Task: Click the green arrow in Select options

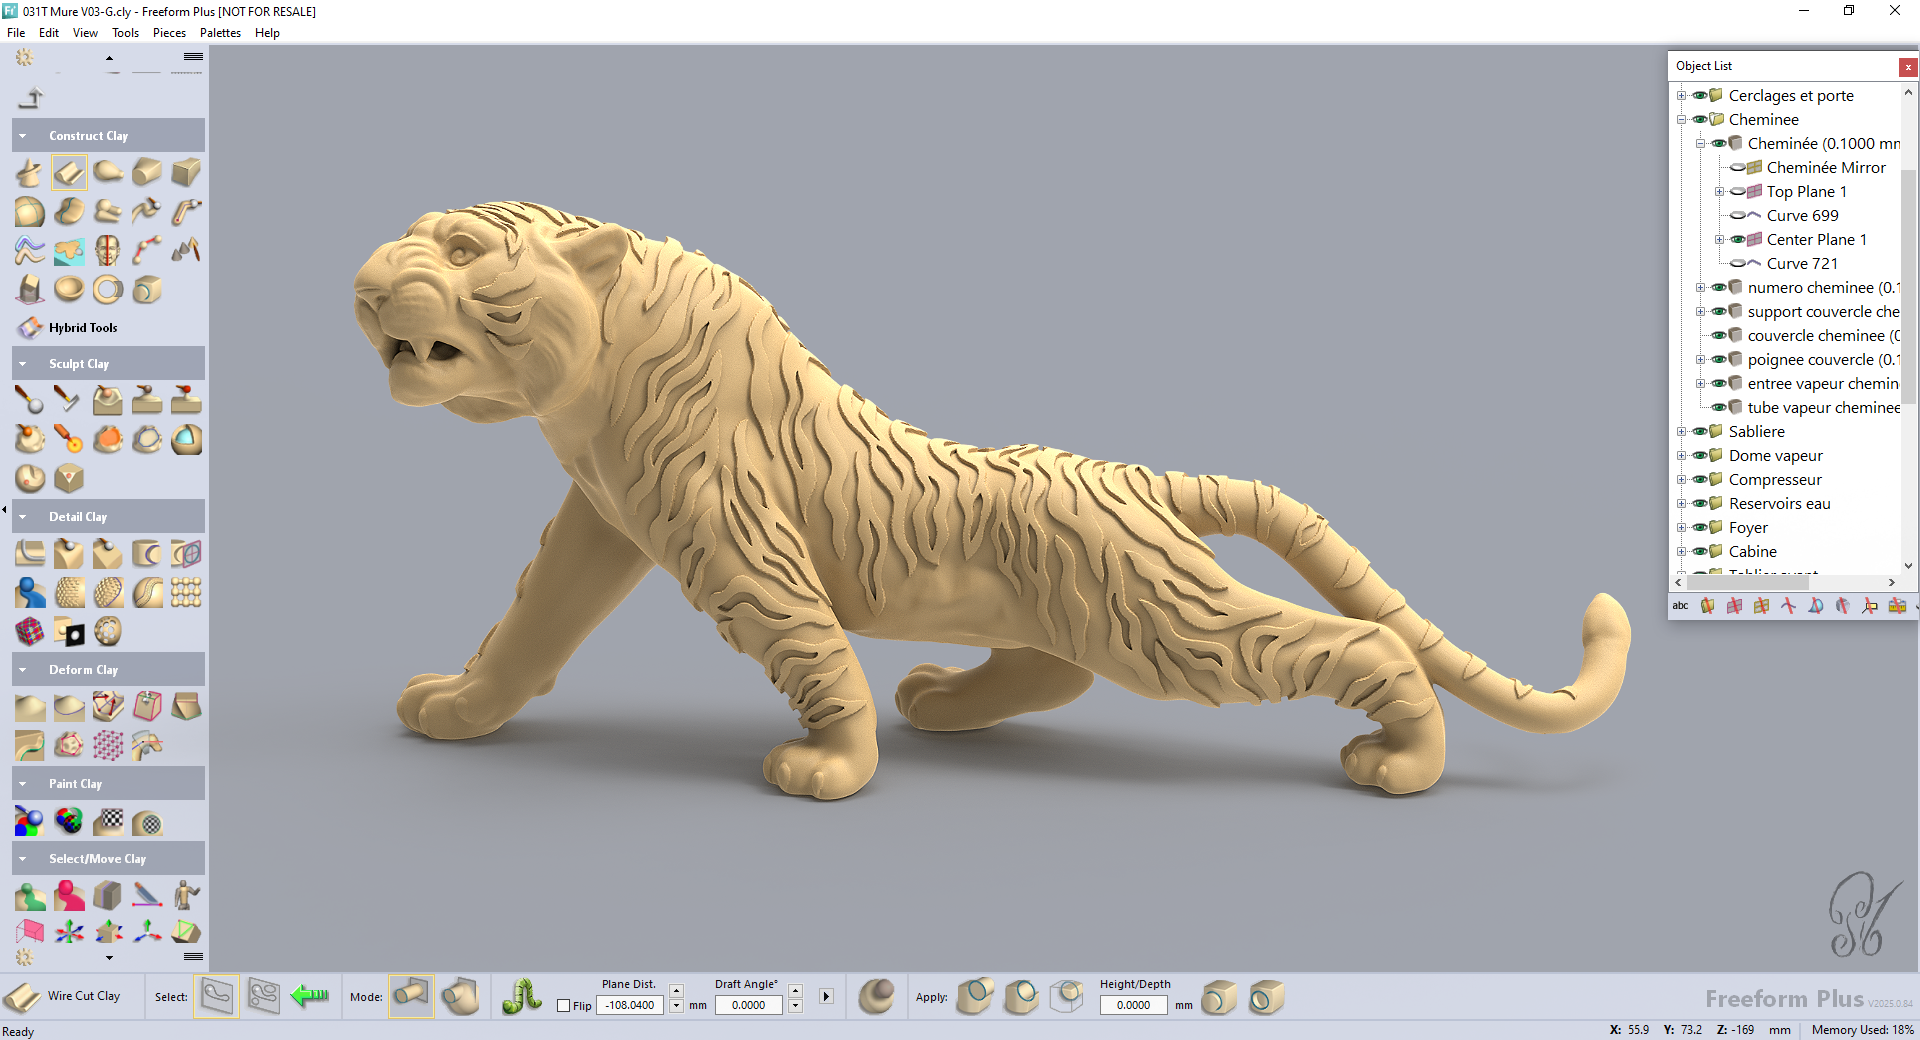Action: pos(309,996)
